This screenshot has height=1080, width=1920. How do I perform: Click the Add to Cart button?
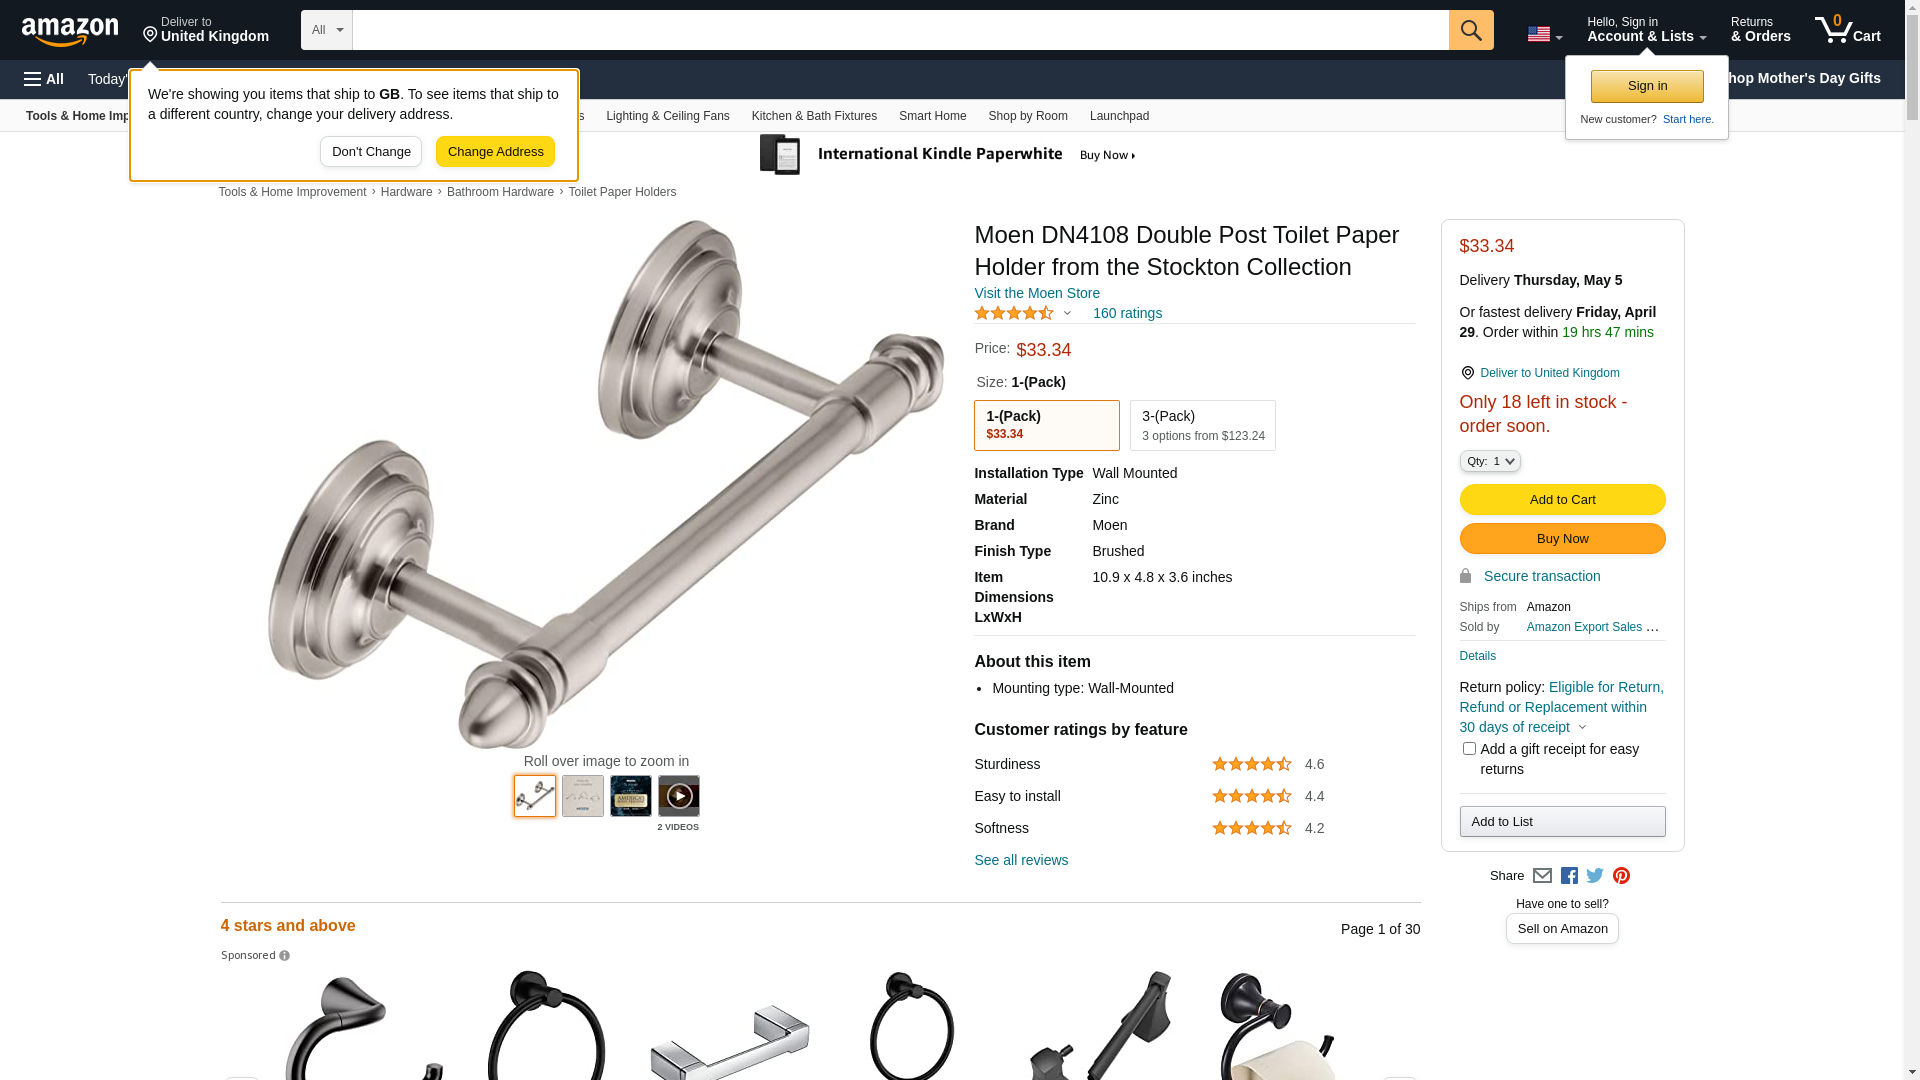(x=1562, y=500)
